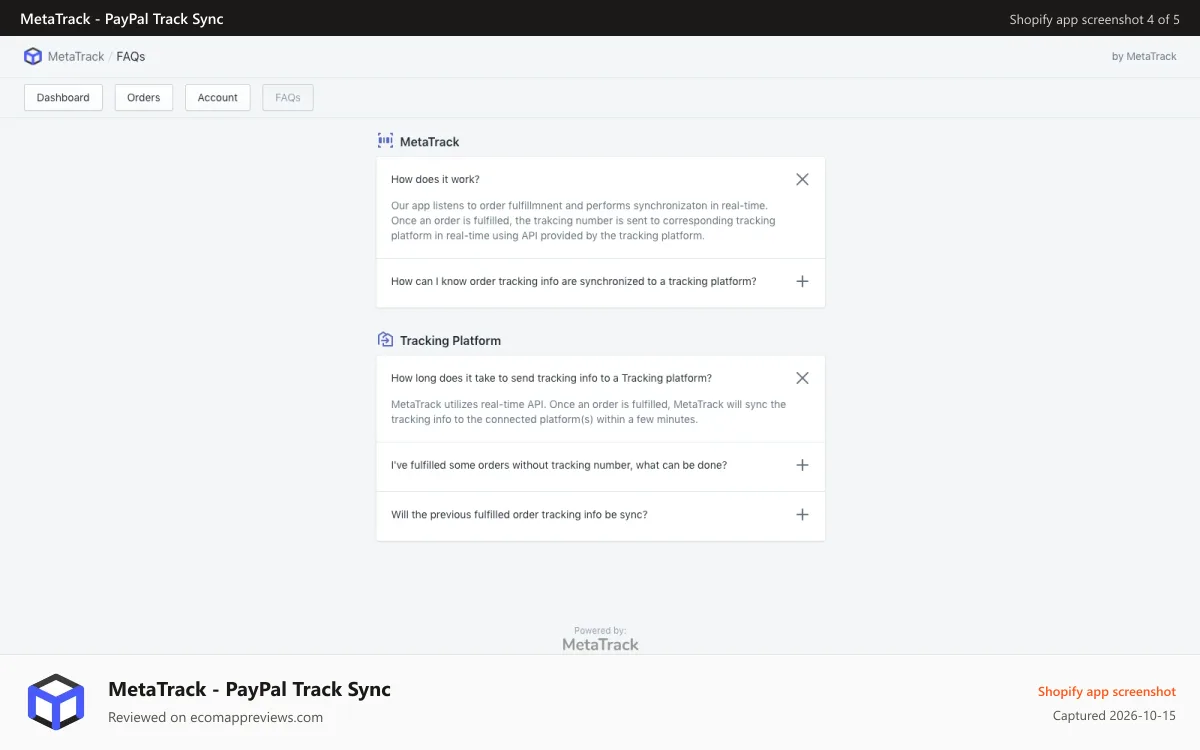Click the 'by MetaTrack' text
1200x750 pixels.
(x=1144, y=57)
